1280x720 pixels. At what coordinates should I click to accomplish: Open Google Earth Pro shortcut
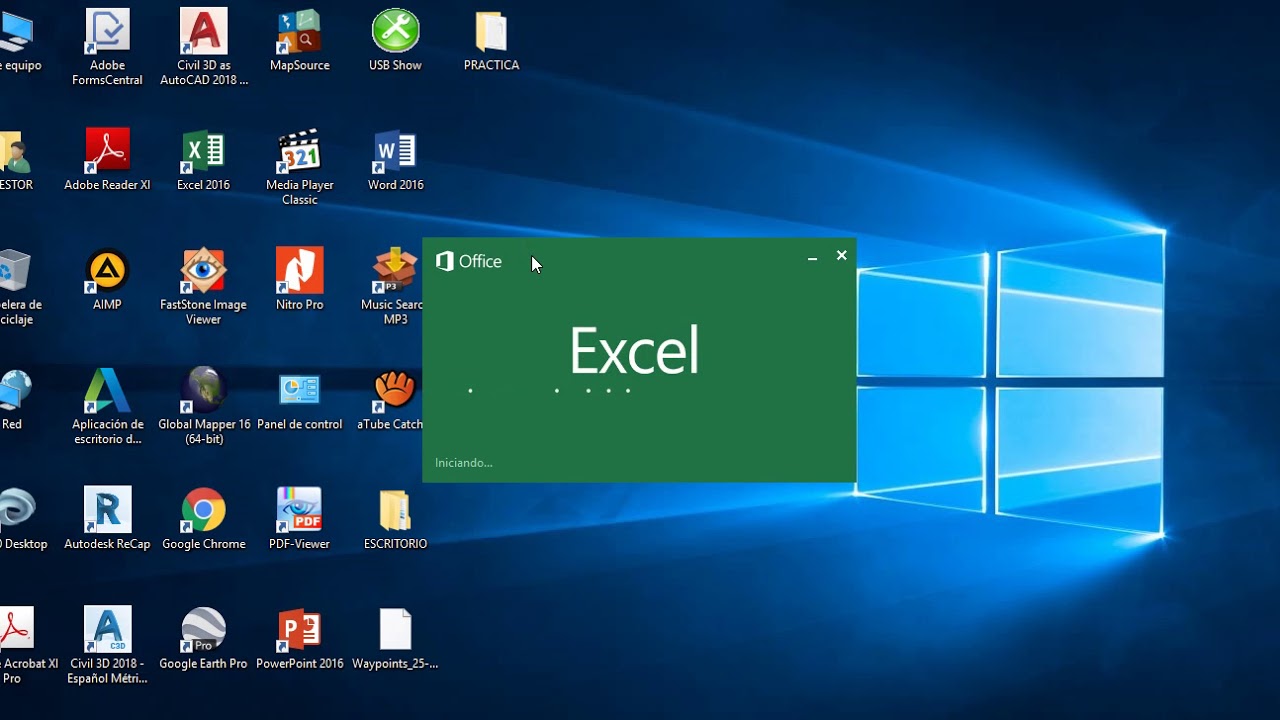coord(203,640)
